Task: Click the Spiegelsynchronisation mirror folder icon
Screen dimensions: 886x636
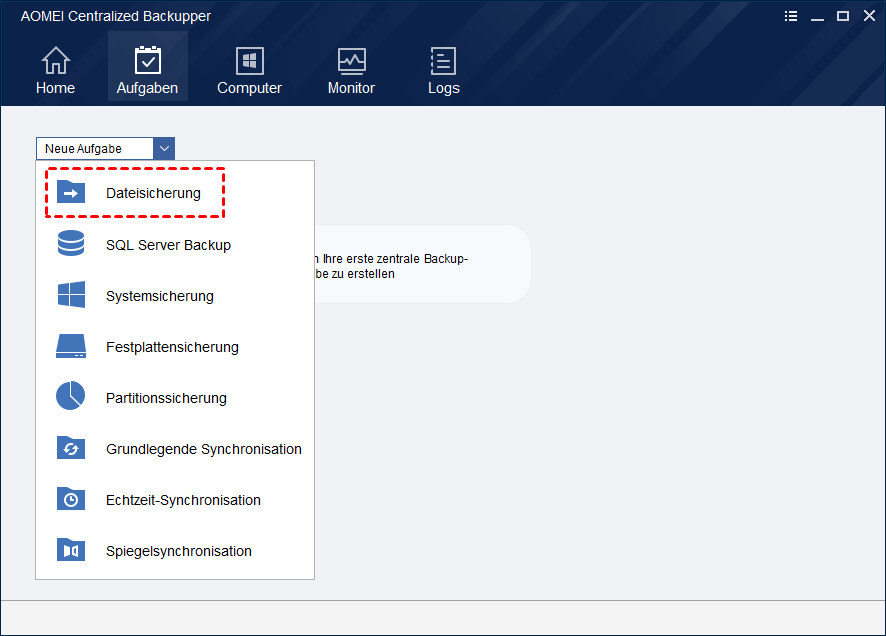Action: tap(71, 550)
